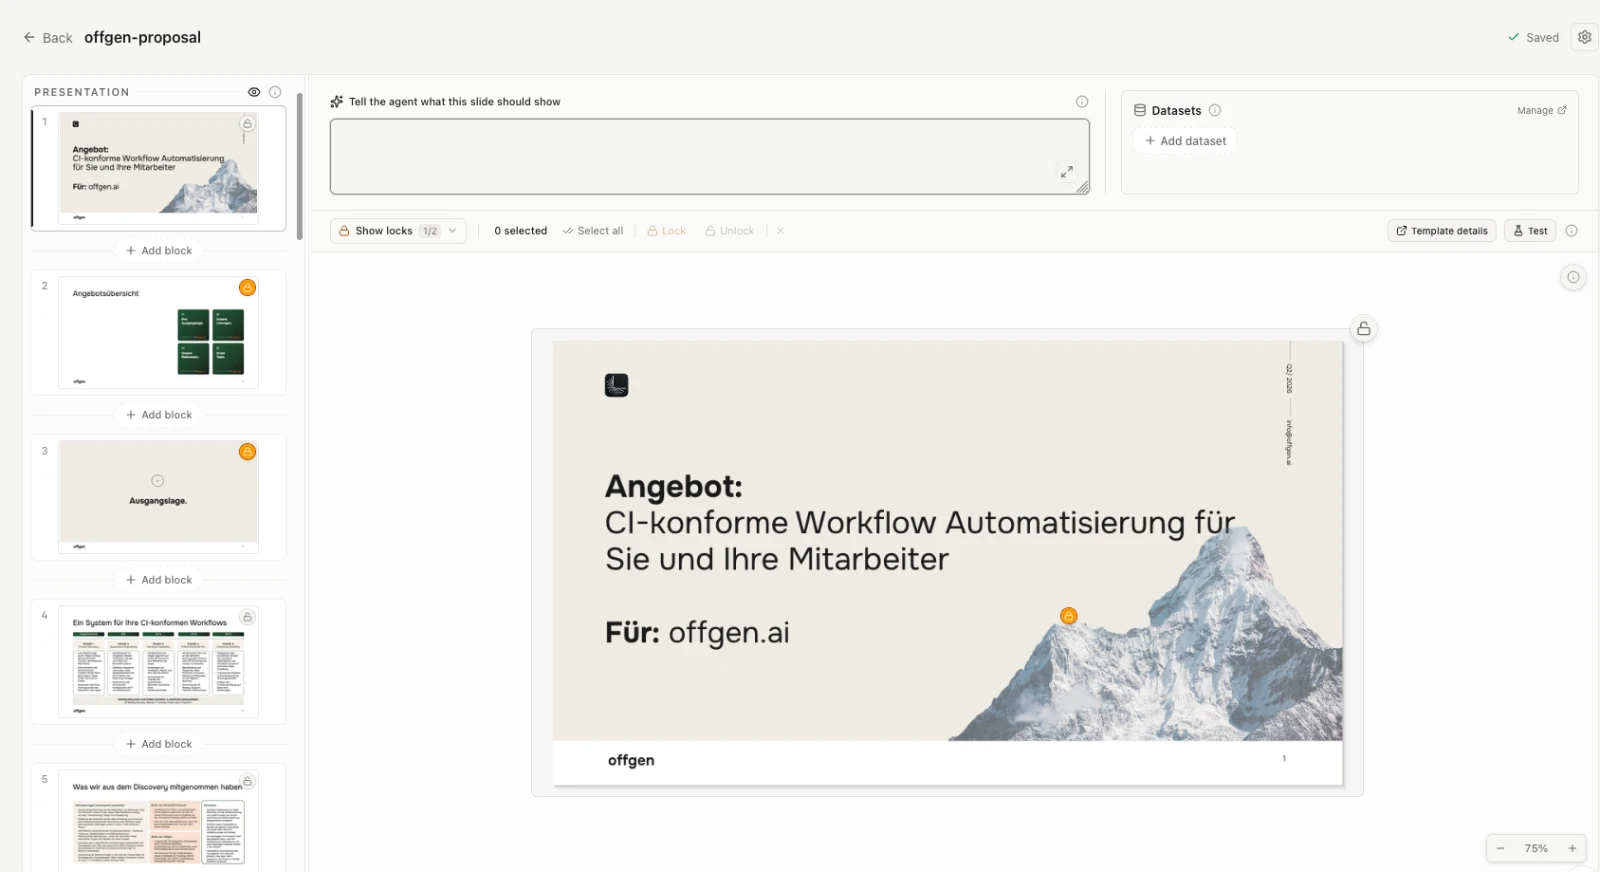Open the info icon beside PRESENTATION
The width and height of the screenshot is (1600, 872).
pos(275,92)
